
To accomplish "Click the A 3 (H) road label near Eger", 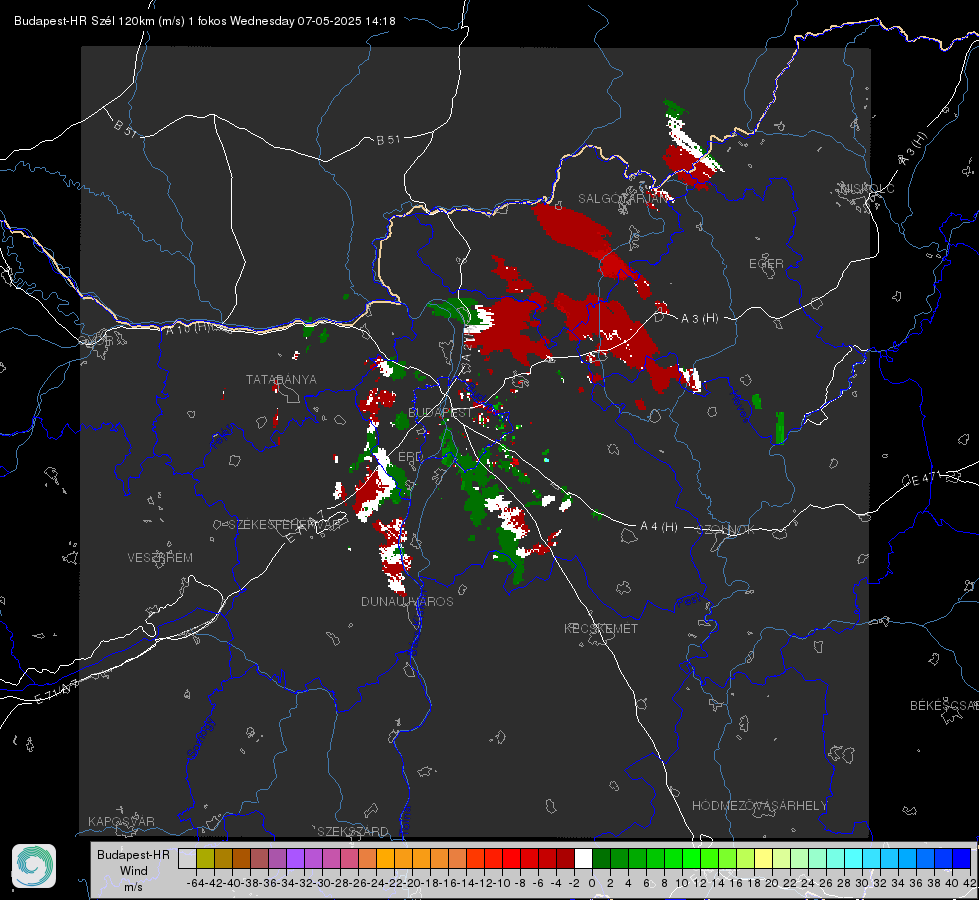I will (699, 319).
